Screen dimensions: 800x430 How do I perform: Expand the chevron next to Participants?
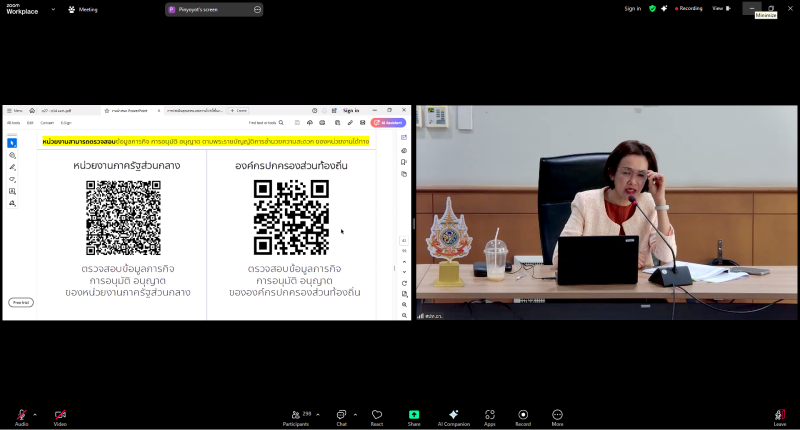tap(319, 413)
